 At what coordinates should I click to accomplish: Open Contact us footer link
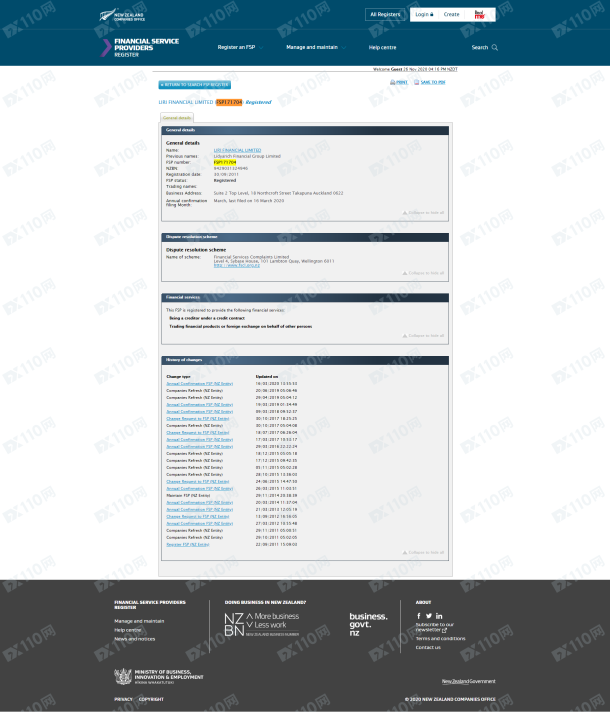(428, 648)
